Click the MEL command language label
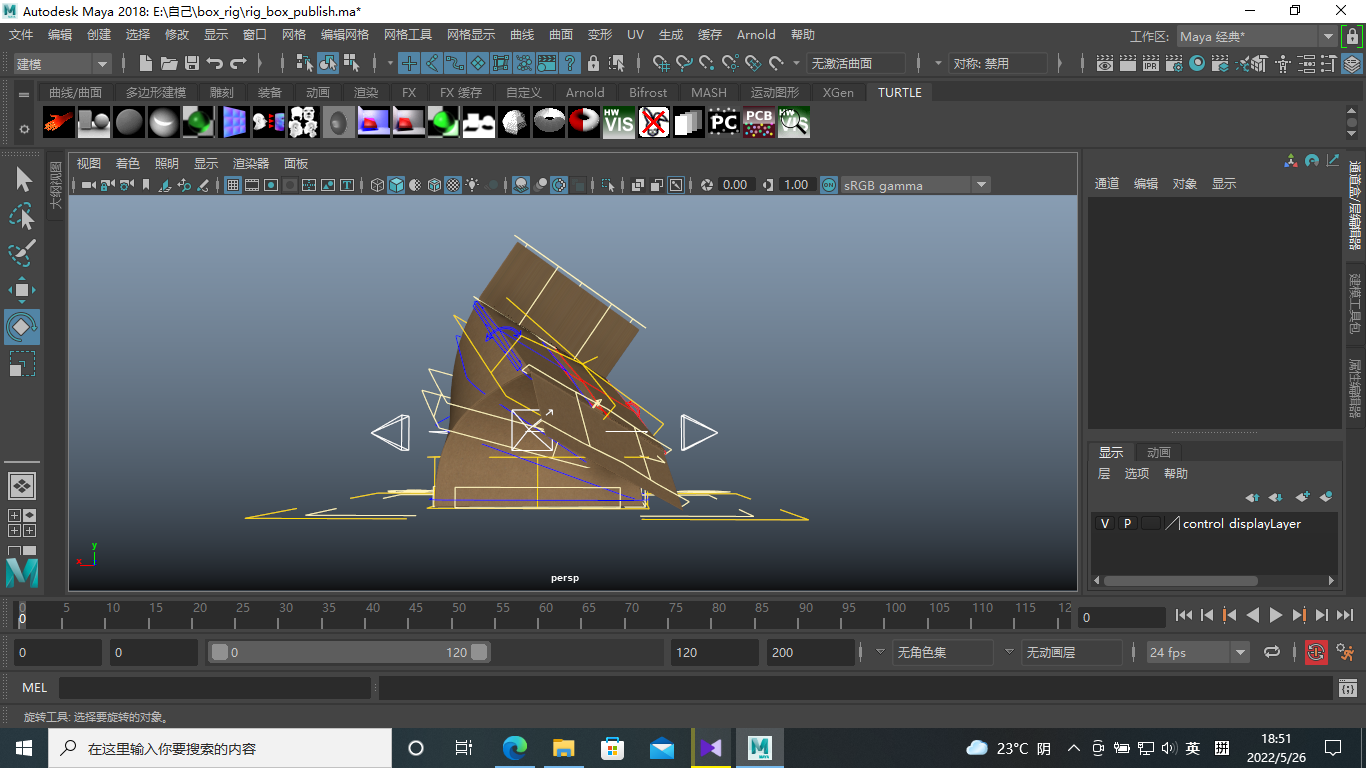Image resolution: width=1366 pixels, height=768 pixels. point(35,688)
